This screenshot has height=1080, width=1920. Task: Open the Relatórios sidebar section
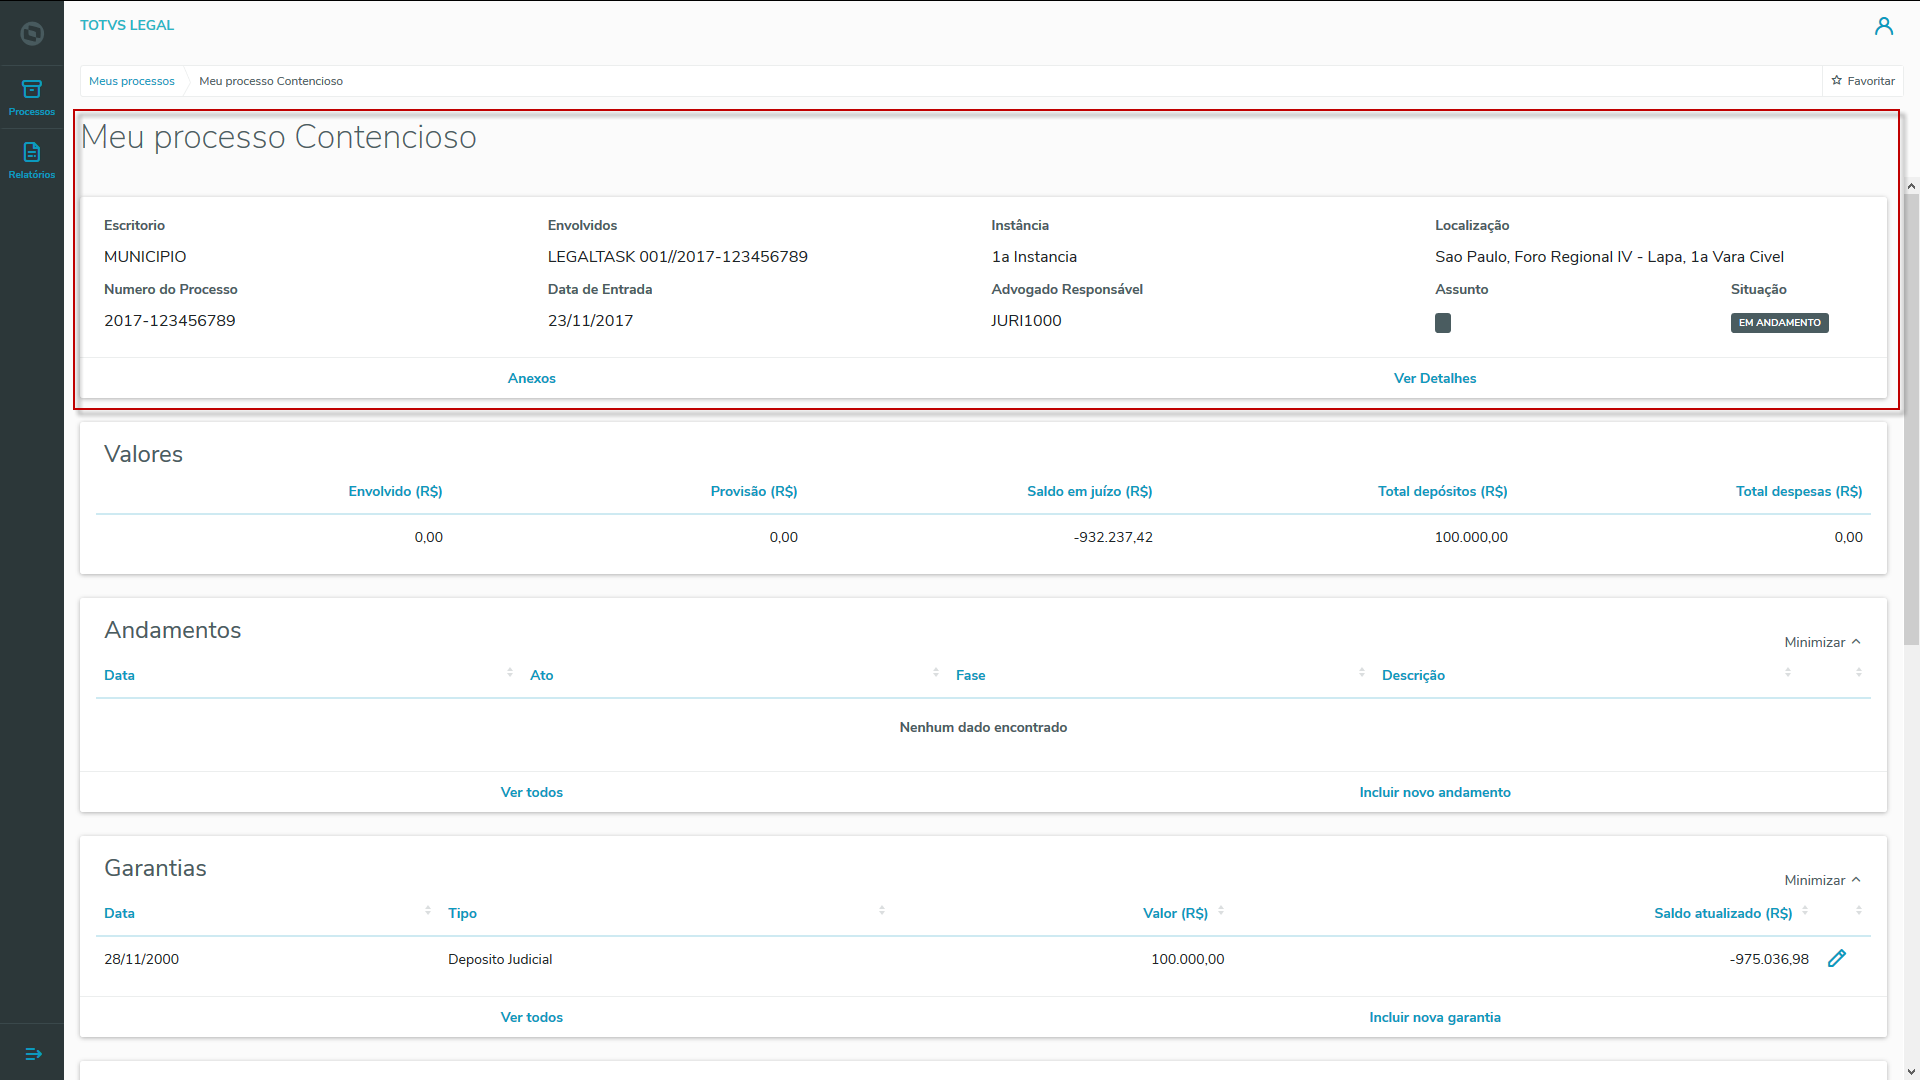[32, 160]
